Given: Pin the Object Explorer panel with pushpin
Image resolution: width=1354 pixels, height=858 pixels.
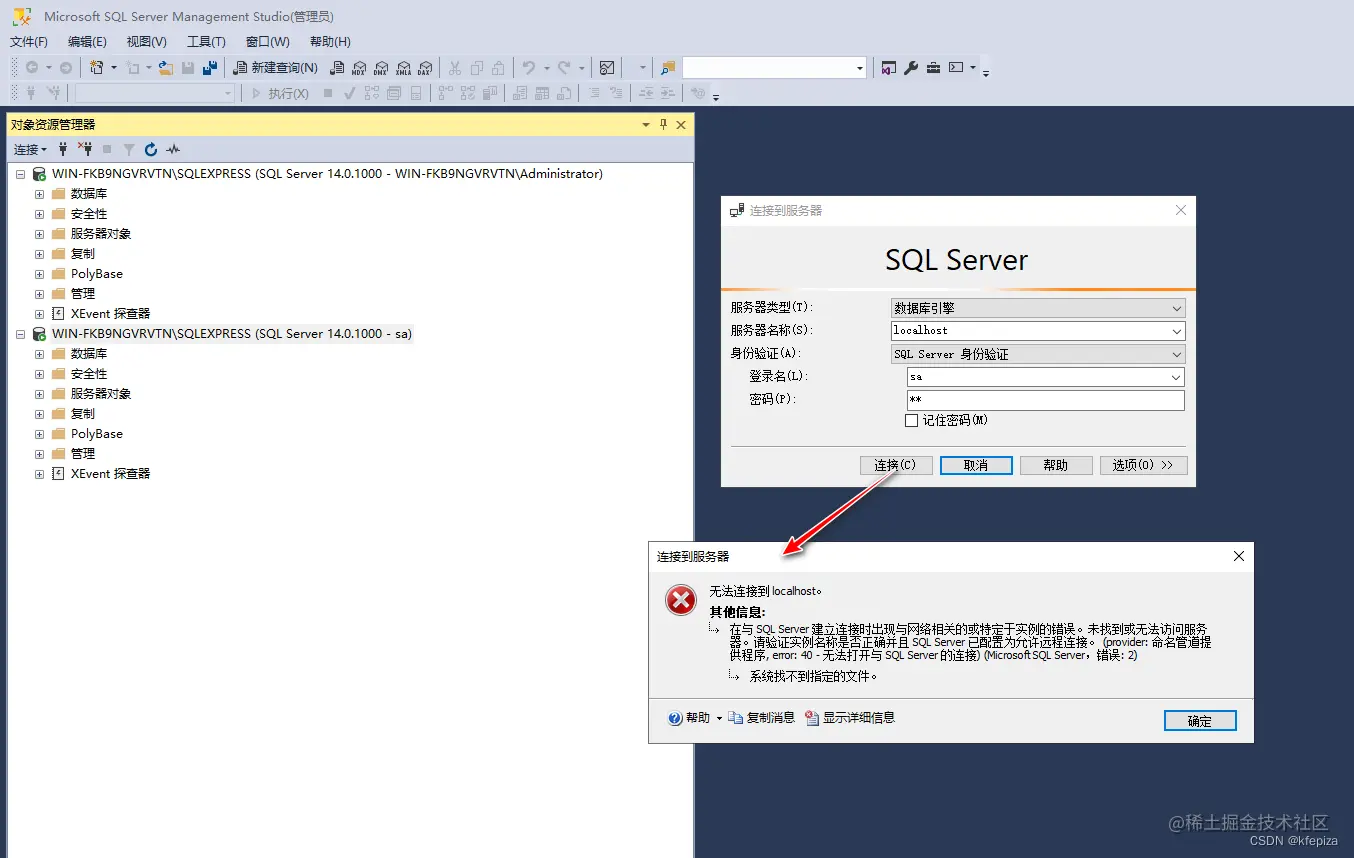Looking at the screenshot, I should click(663, 125).
